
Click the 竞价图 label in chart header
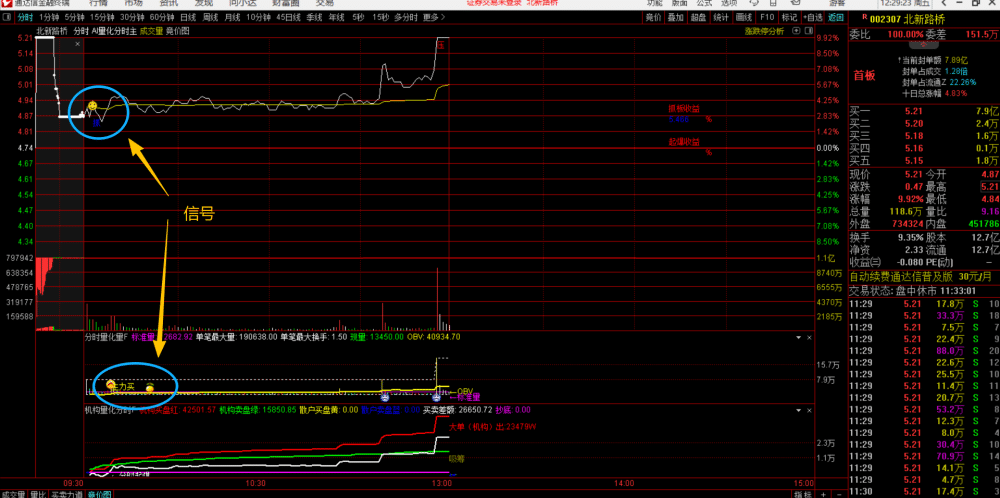point(177,31)
